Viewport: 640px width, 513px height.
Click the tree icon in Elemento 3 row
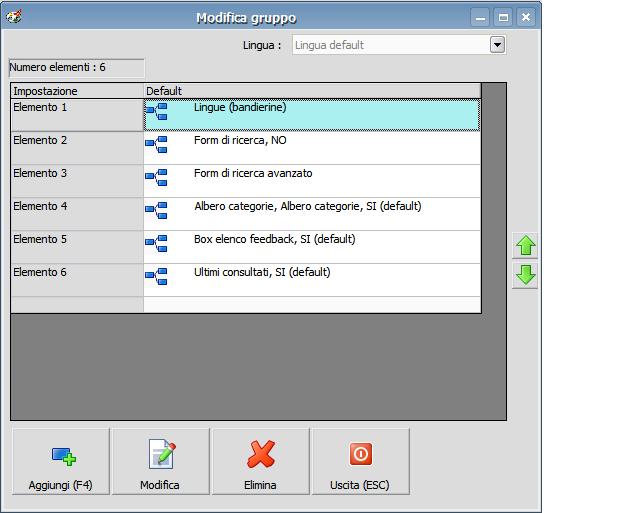tap(156, 178)
